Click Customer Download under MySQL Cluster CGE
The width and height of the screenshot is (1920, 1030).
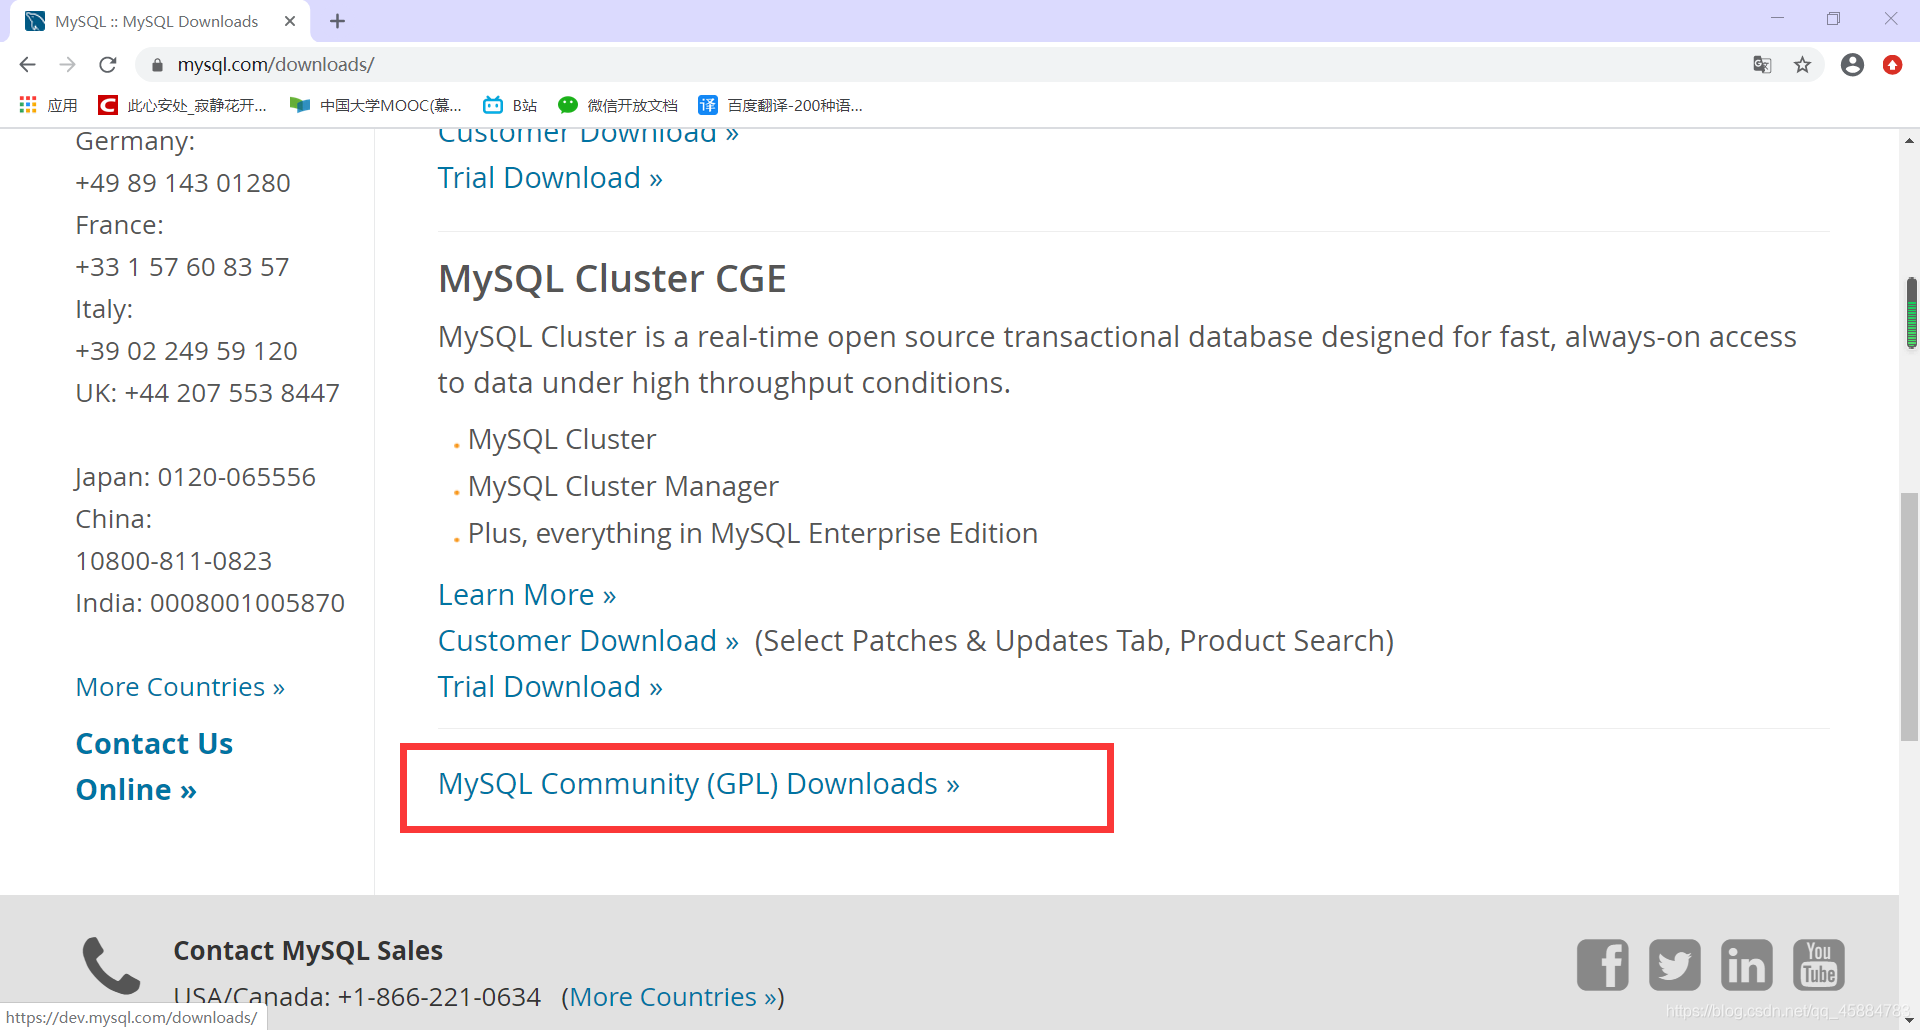coord(588,641)
